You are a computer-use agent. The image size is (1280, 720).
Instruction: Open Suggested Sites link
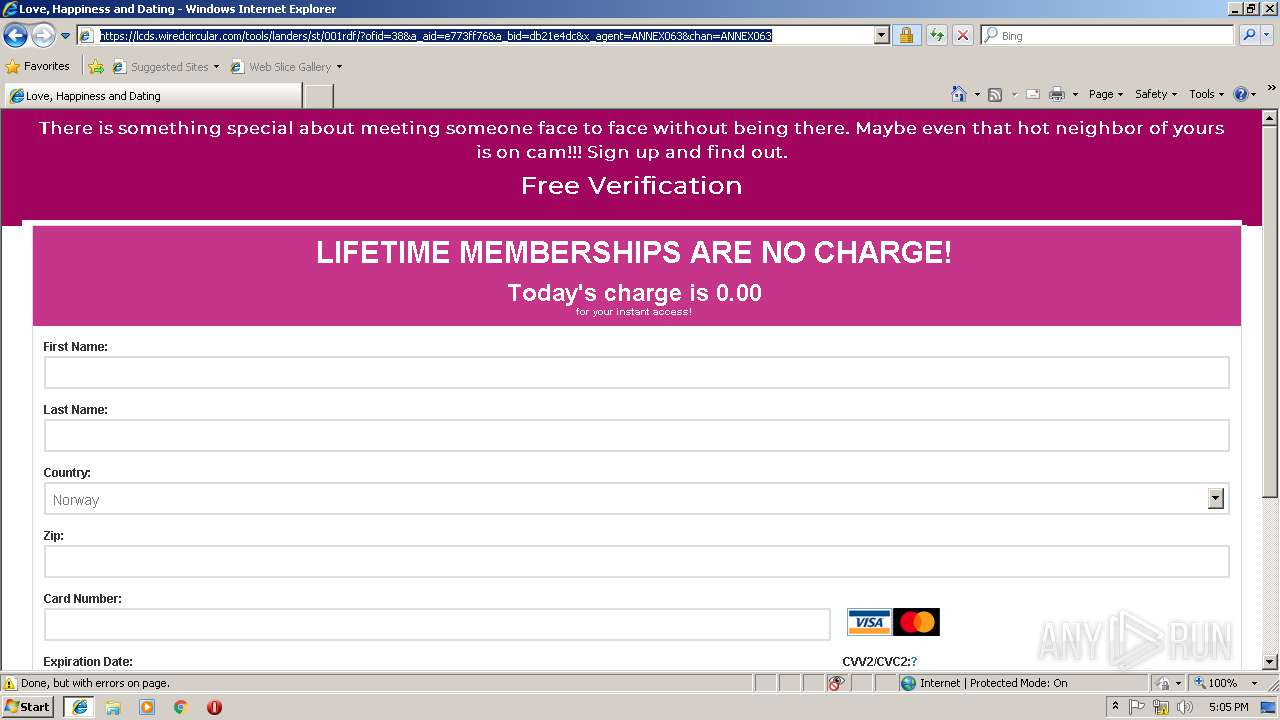(x=165, y=67)
